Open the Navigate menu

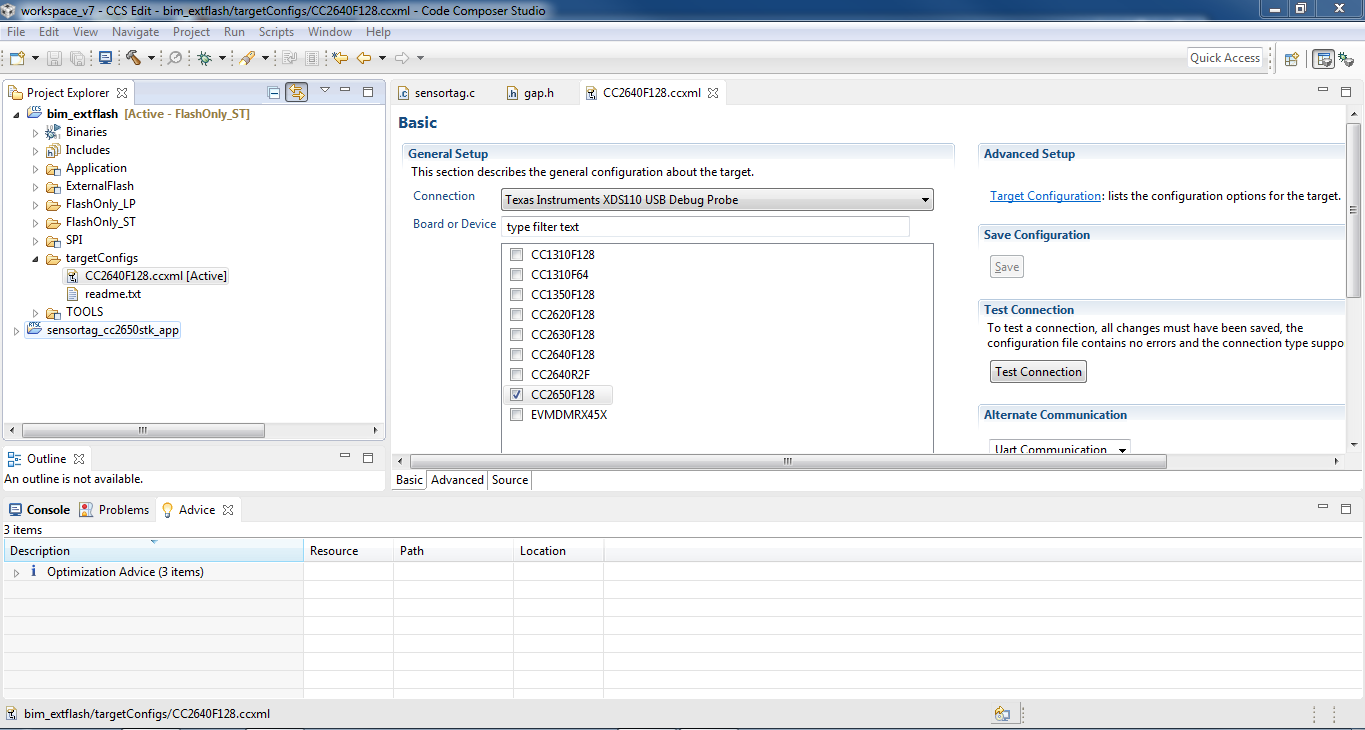(x=135, y=32)
